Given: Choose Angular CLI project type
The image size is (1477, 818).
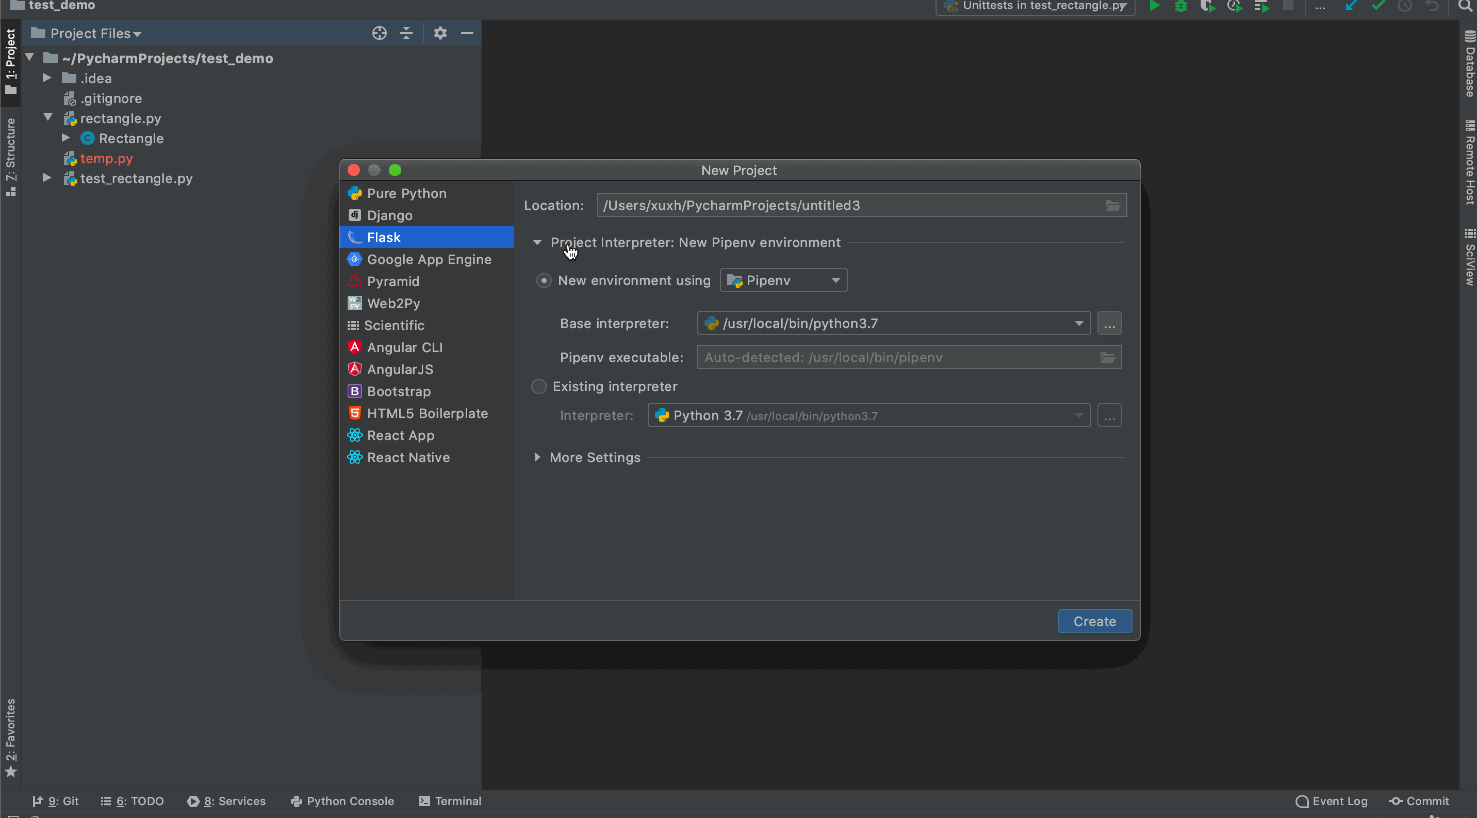Looking at the screenshot, I should tap(427, 347).
